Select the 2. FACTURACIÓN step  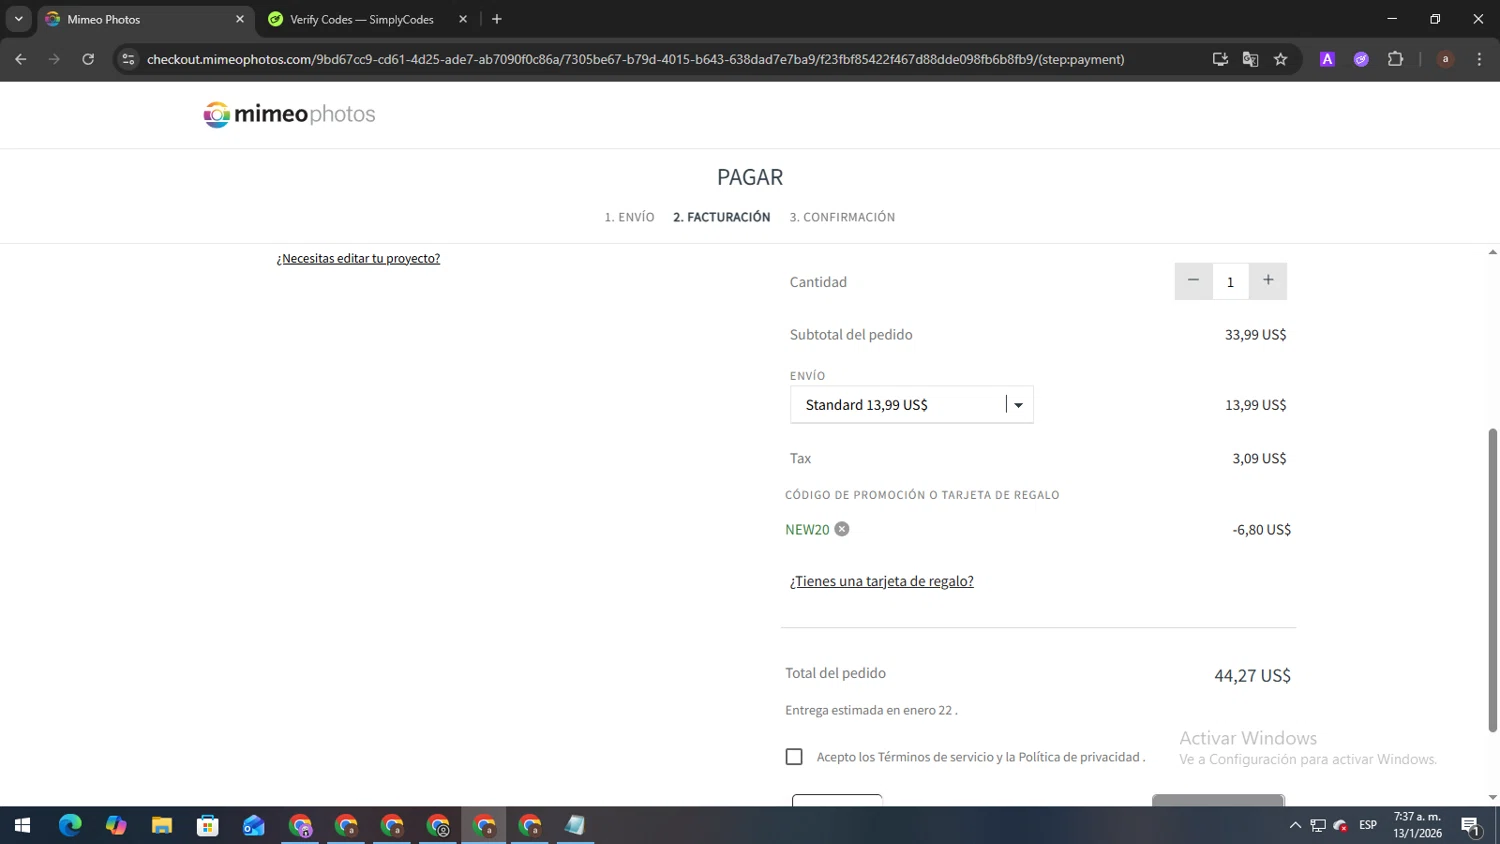pos(721,217)
